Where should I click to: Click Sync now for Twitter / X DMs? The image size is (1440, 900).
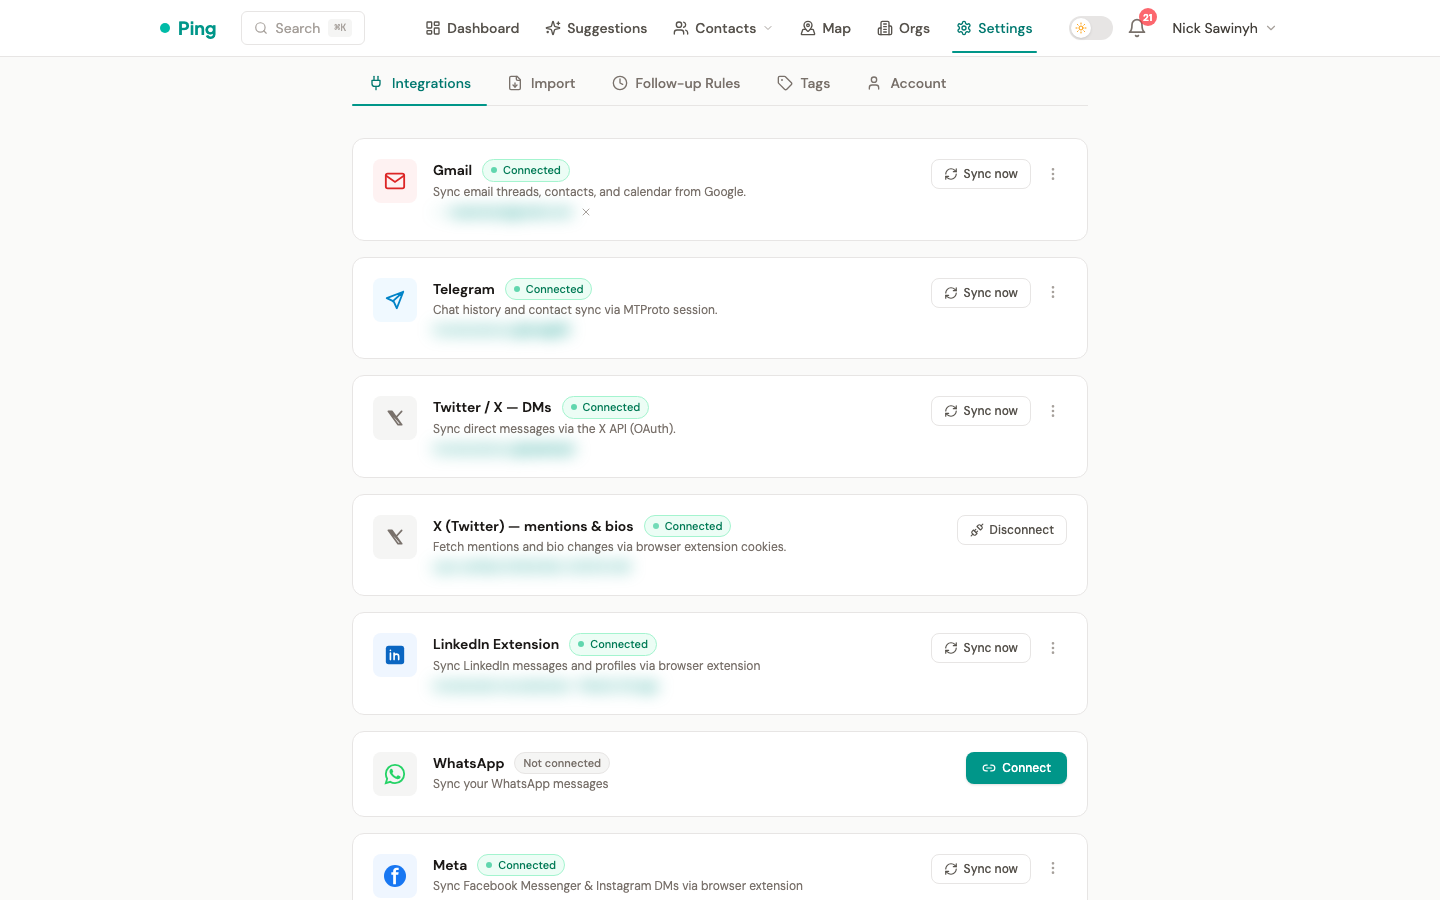pyautogui.click(x=981, y=411)
